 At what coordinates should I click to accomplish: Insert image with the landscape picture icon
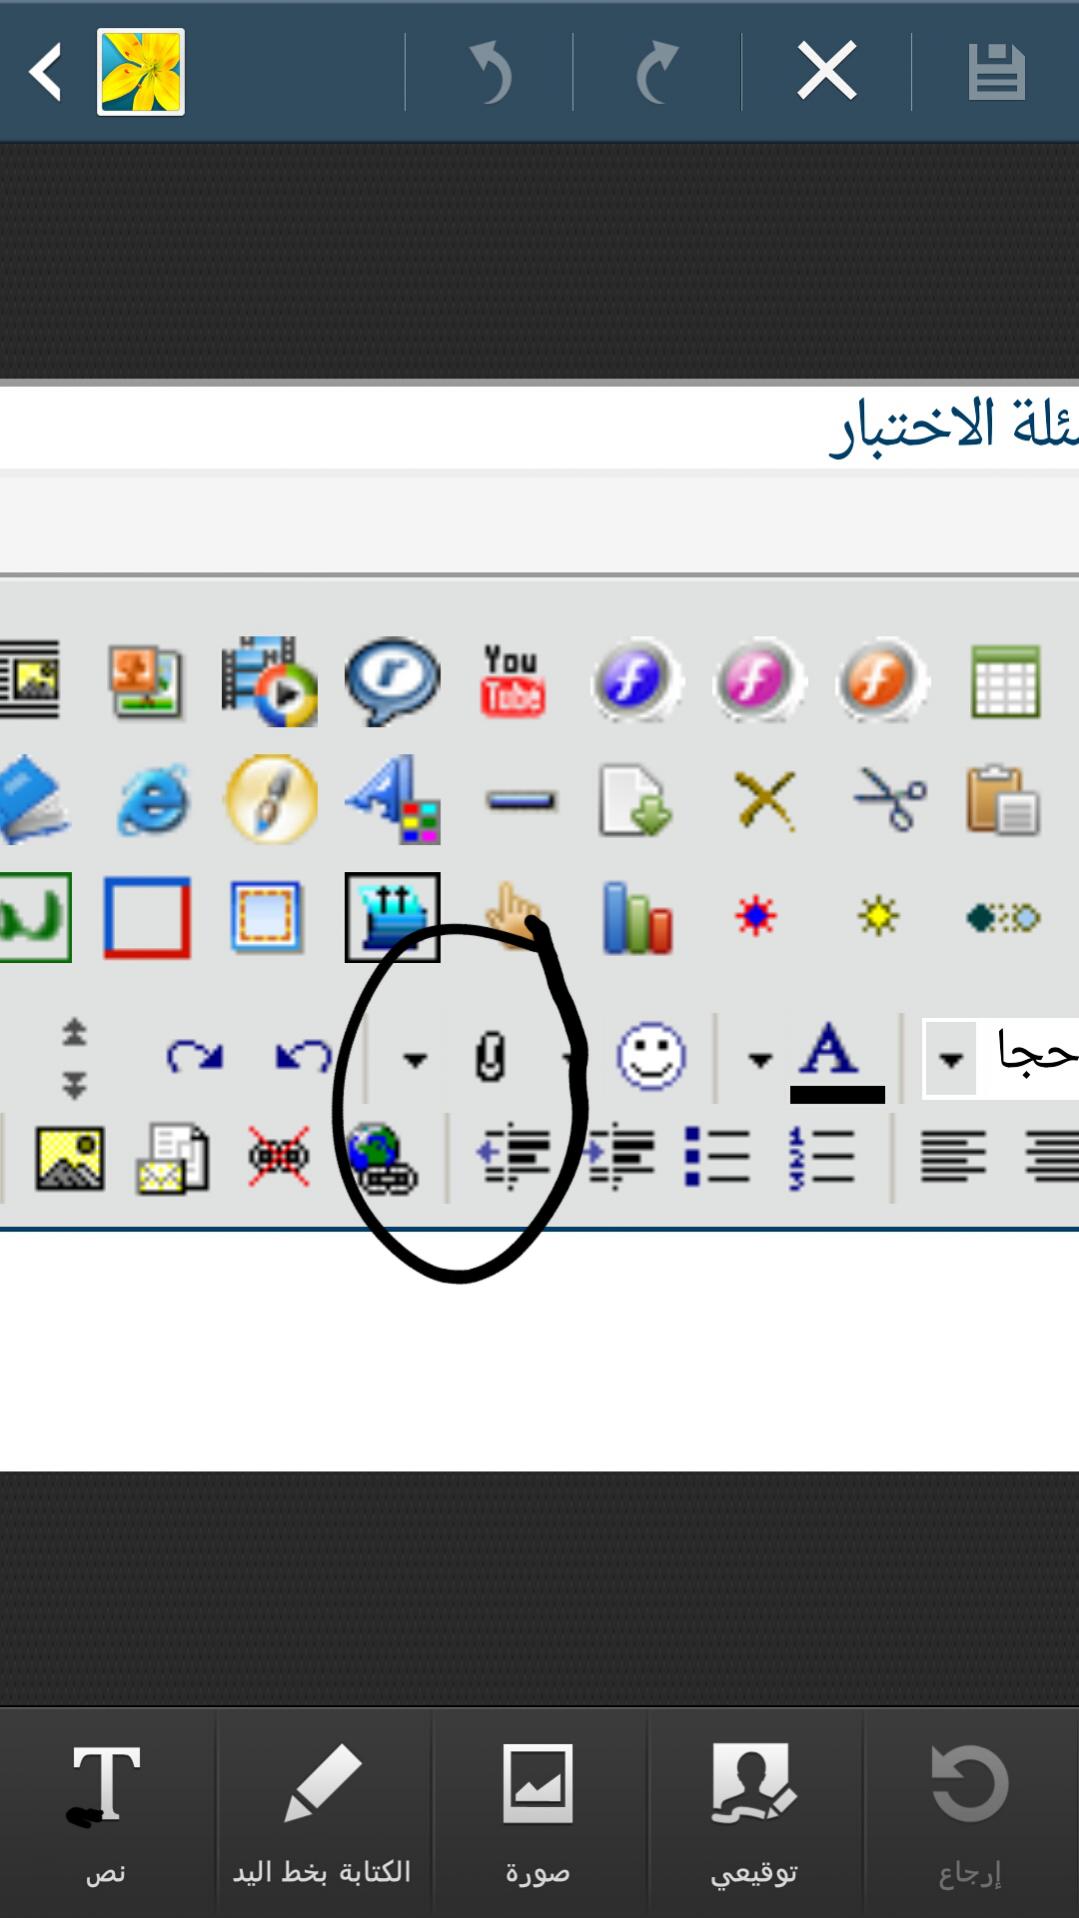[x=69, y=1158]
